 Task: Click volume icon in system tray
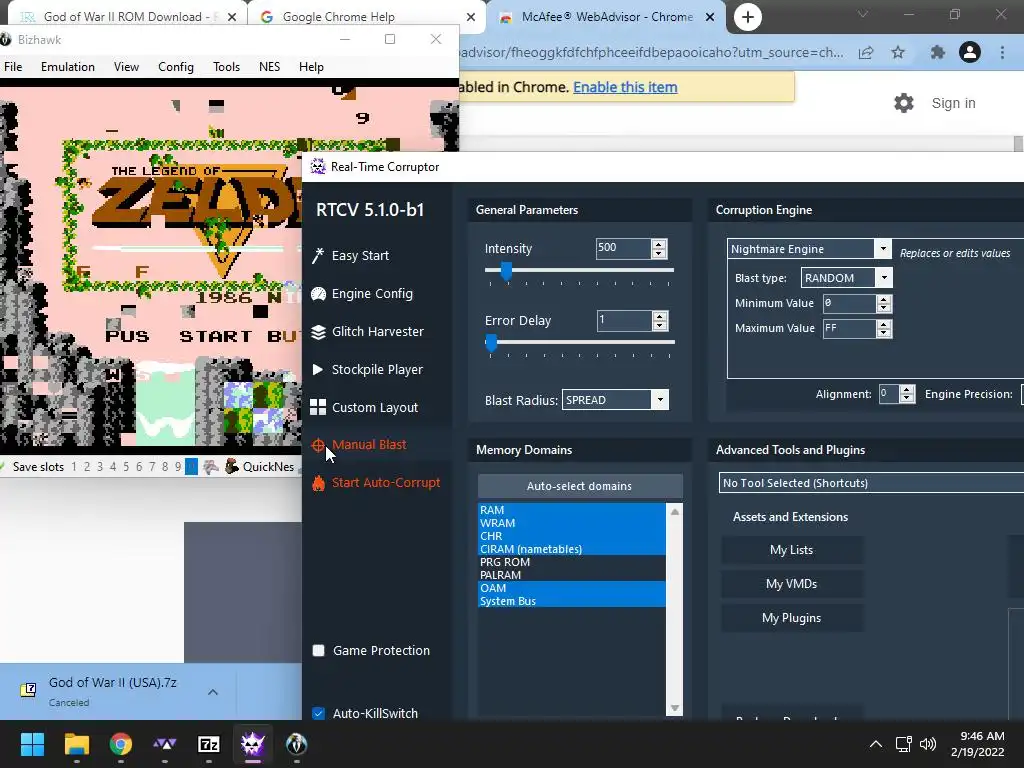click(x=927, y=744)
